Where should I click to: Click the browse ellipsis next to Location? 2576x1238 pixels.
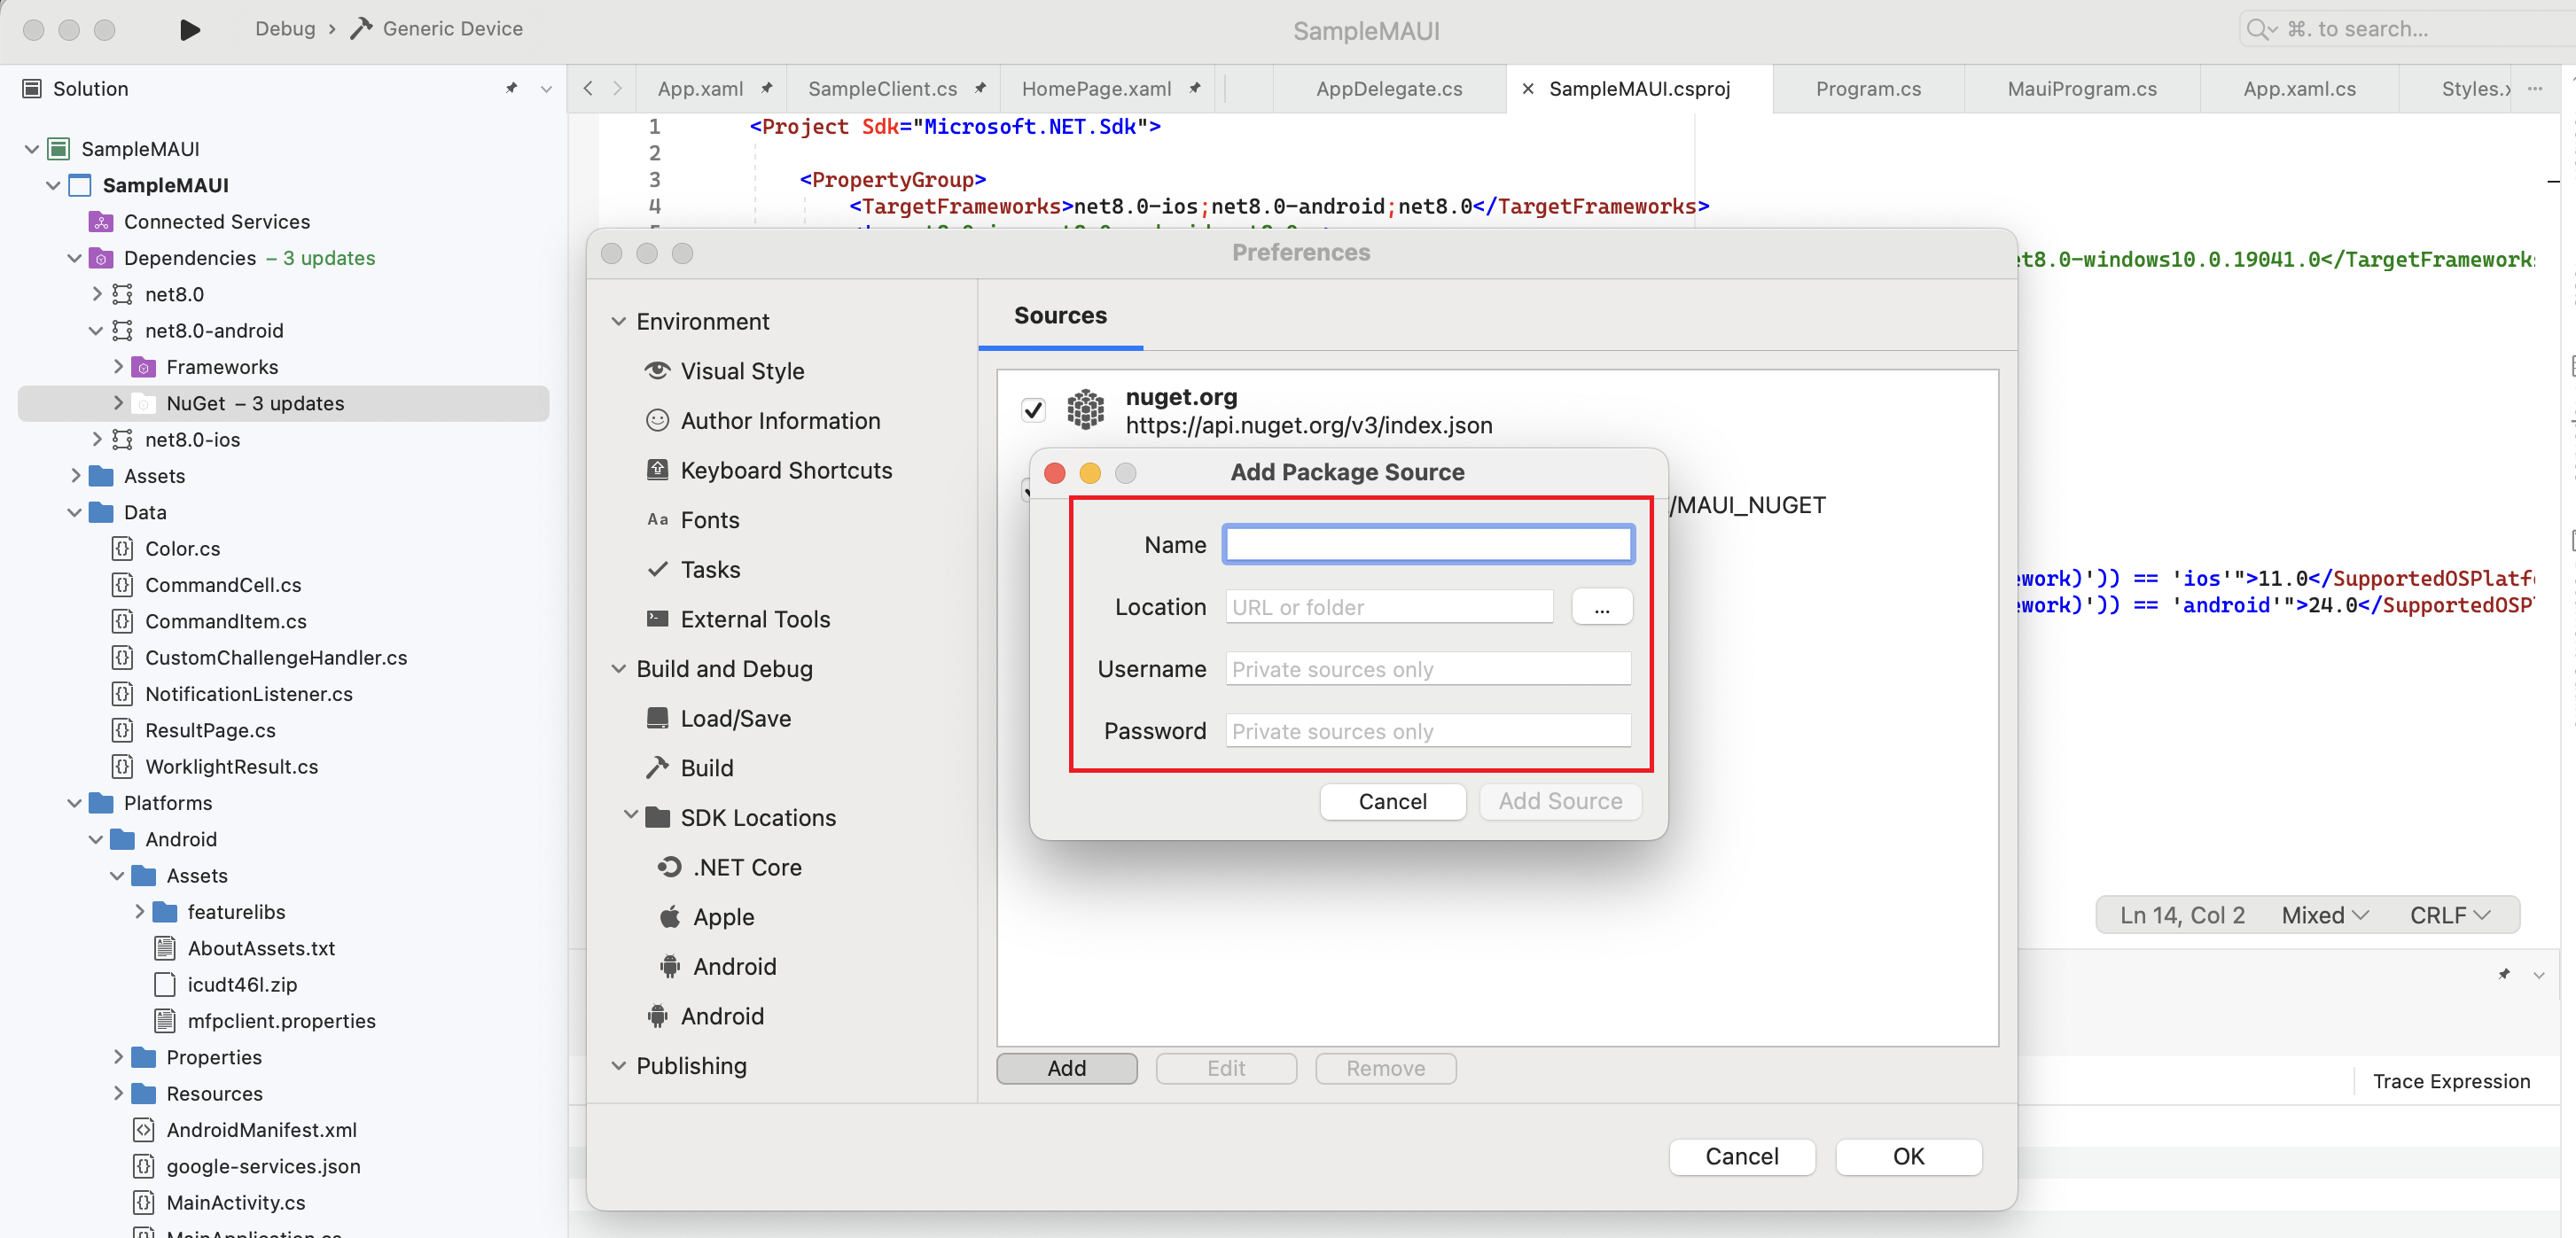1601,606
